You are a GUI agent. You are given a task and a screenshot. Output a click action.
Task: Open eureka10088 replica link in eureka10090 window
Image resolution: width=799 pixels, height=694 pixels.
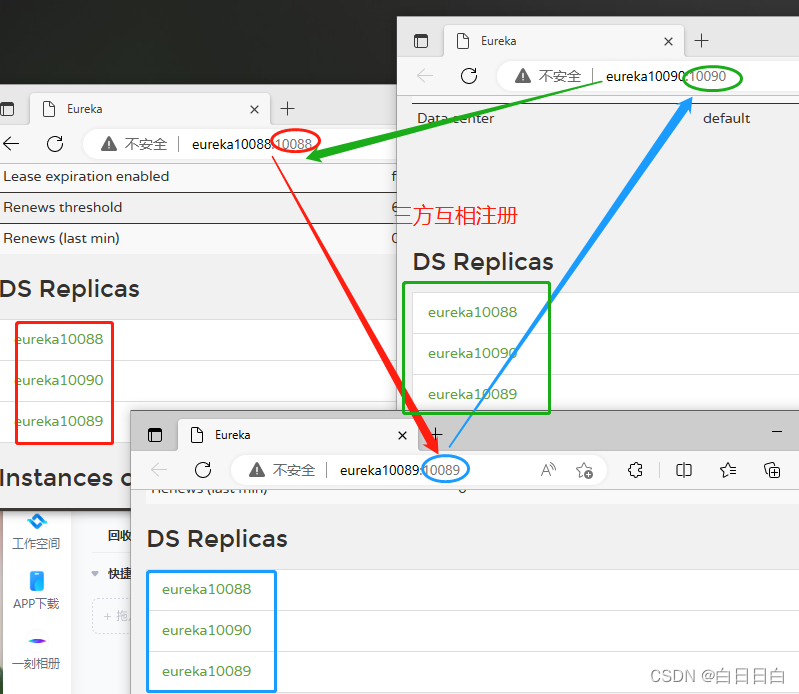coord(472,312)
